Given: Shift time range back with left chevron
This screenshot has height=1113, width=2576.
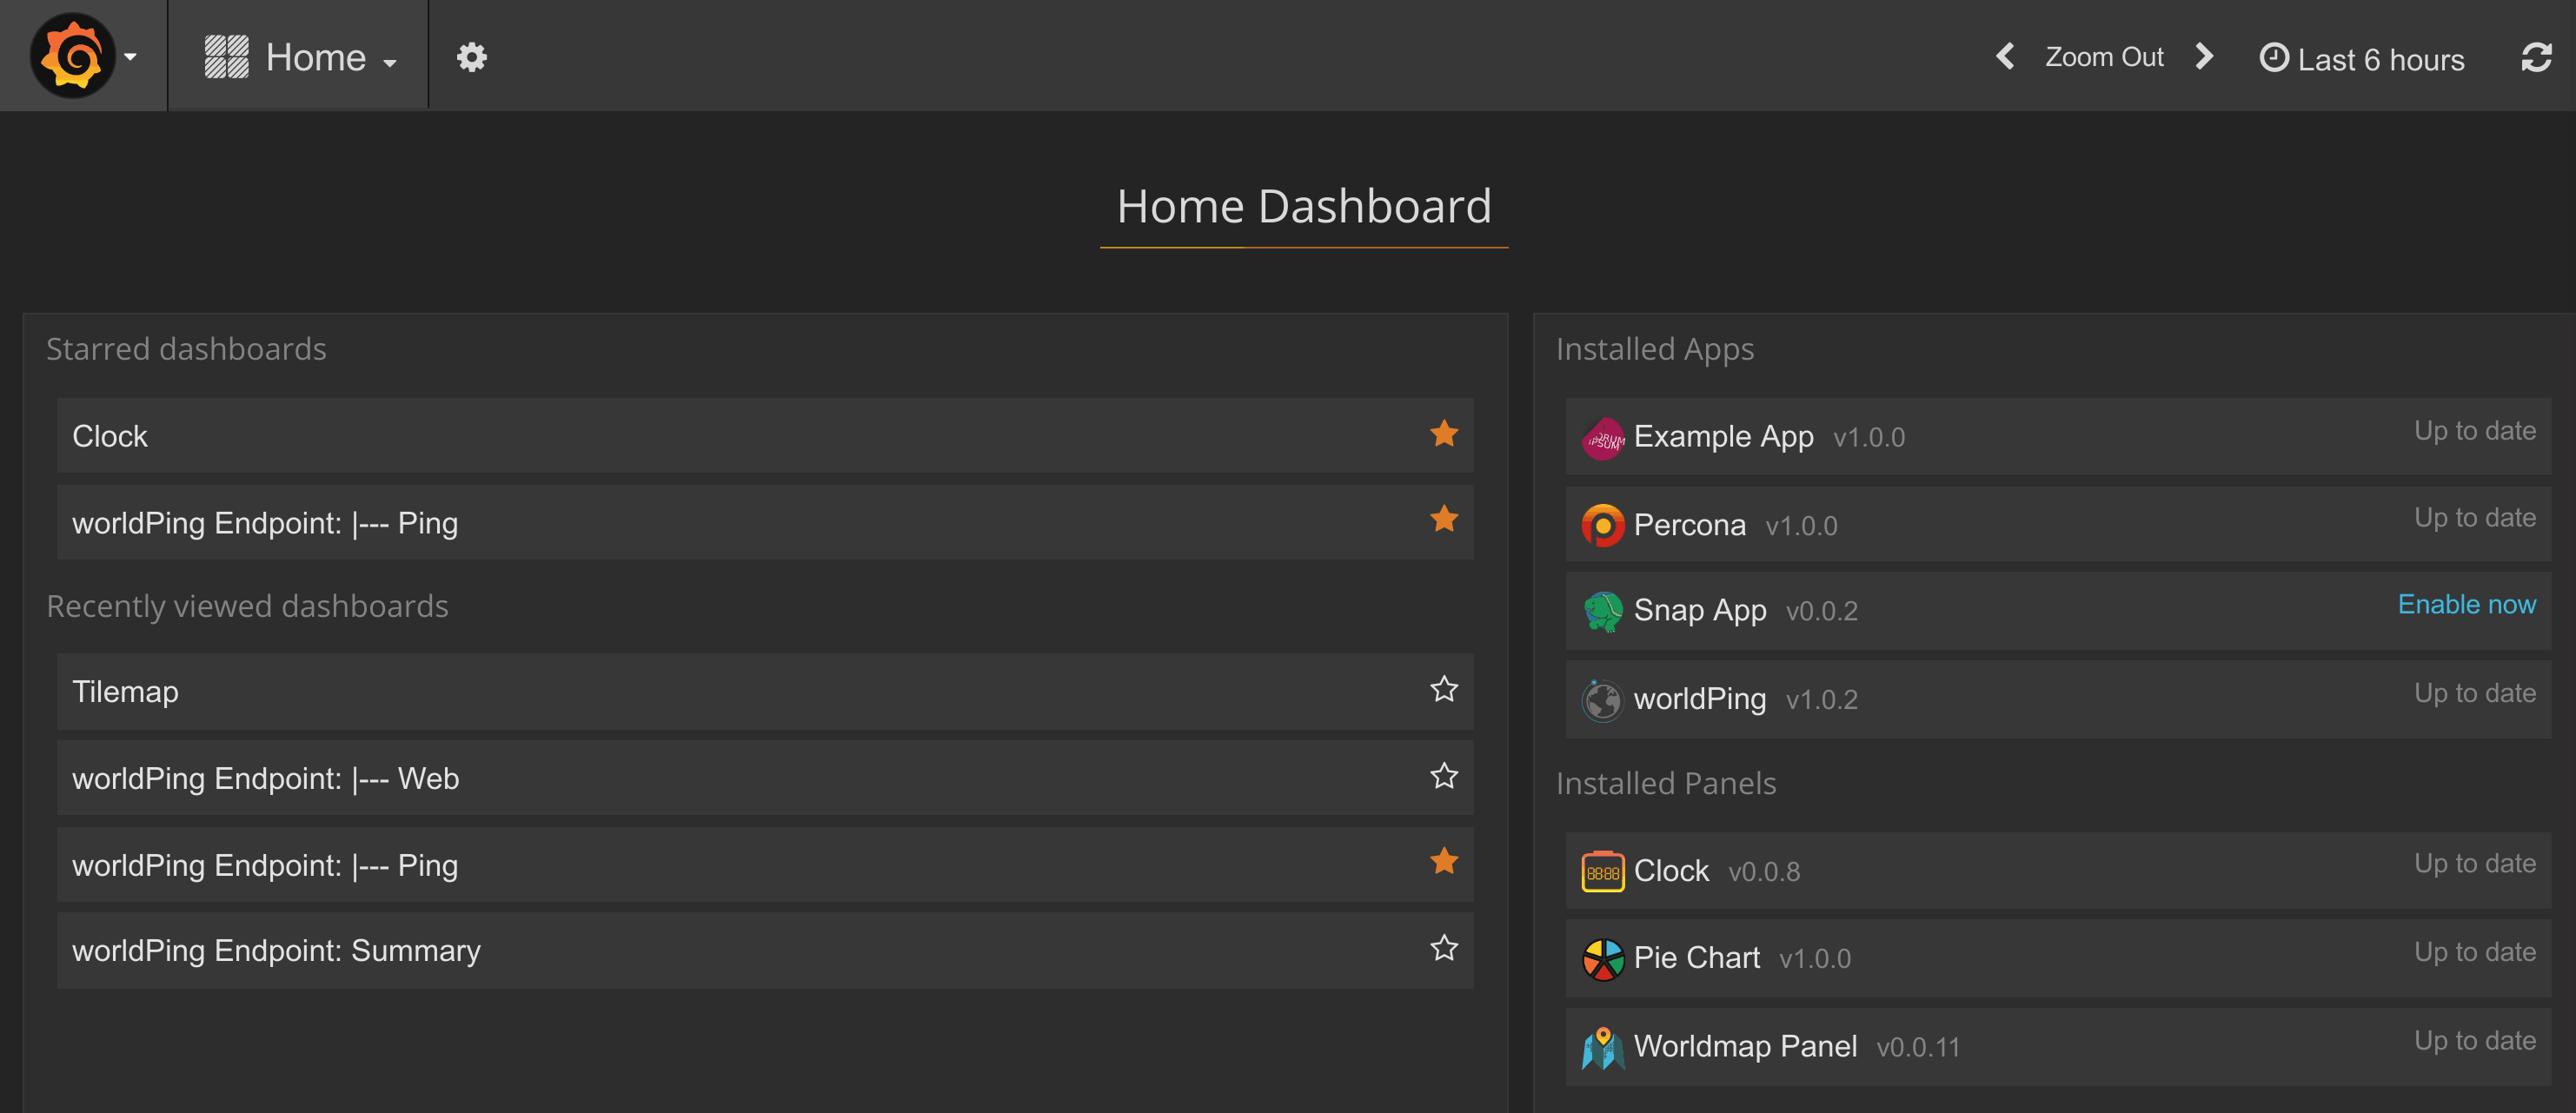Looking at the screenshot, I should pyautogui.click(x=2005, y=56).
